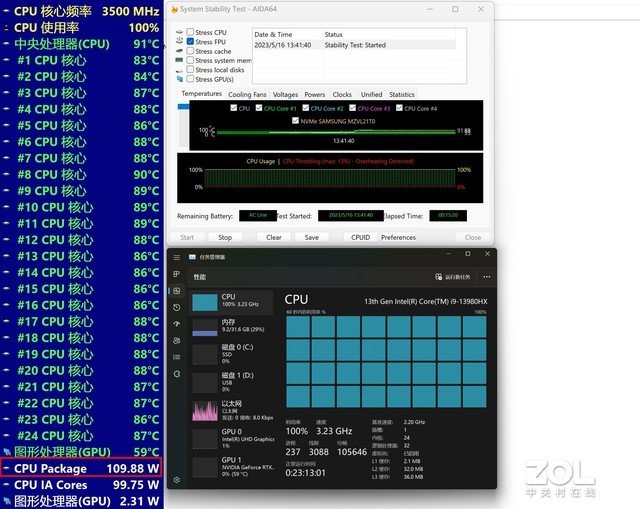The height and width of the screenshot is (509, 640).
Task: Select Performance page icon in Task Manager sidebar
Action: 177,291
